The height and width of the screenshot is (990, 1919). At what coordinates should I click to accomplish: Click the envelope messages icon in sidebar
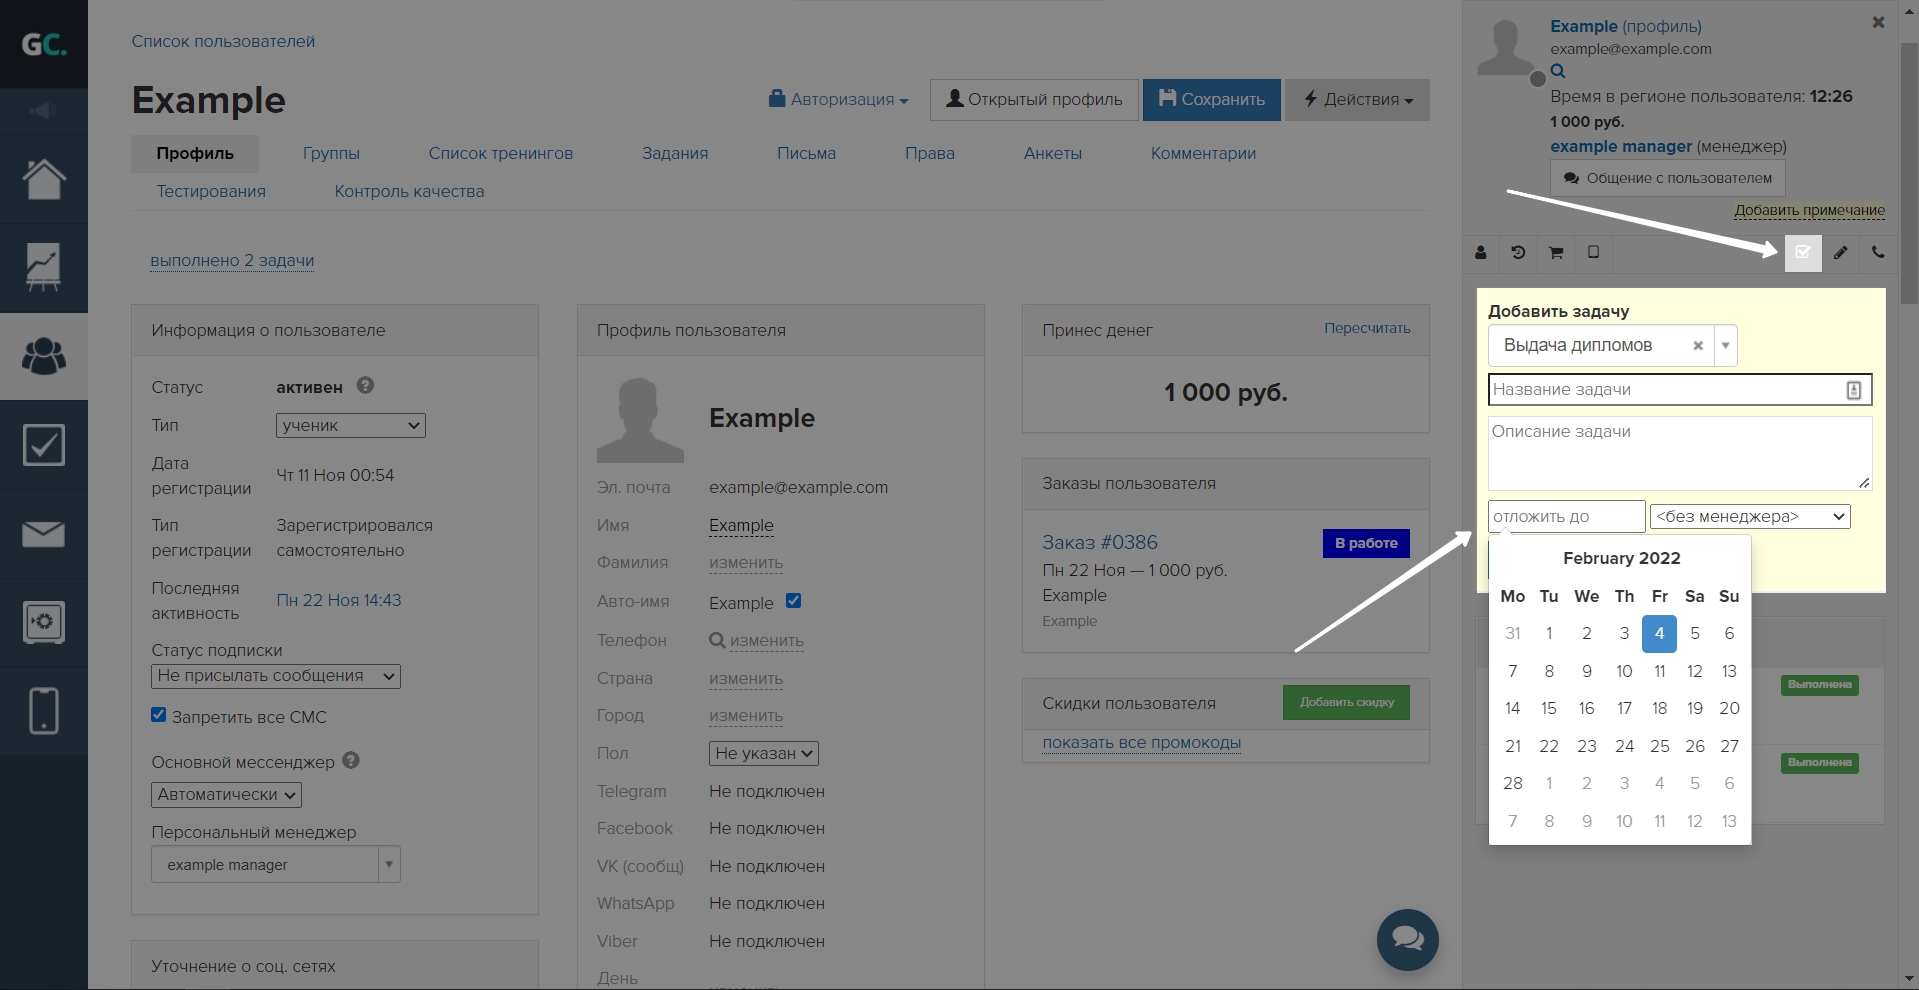(44, 534)
